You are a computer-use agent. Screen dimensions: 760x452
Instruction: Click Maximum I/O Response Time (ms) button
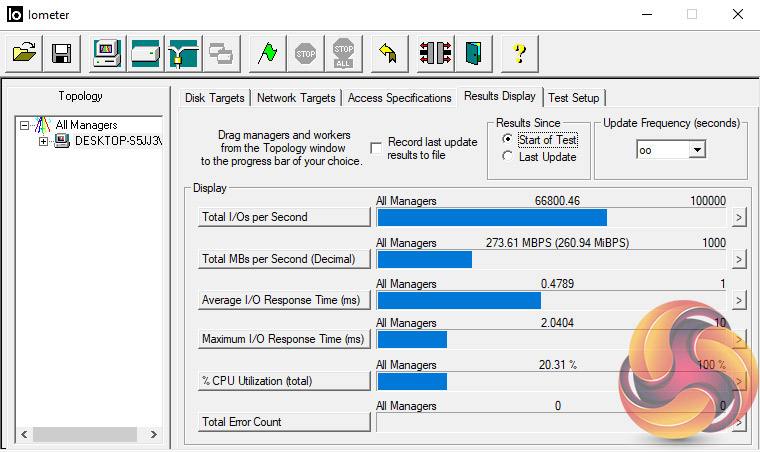coord(284,339)
